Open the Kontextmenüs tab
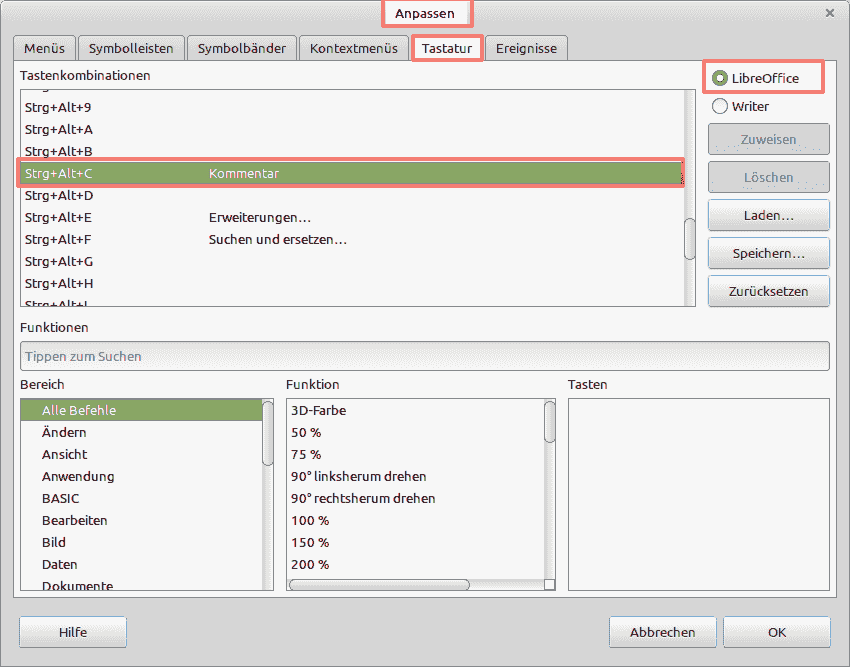 click(354, 48)
